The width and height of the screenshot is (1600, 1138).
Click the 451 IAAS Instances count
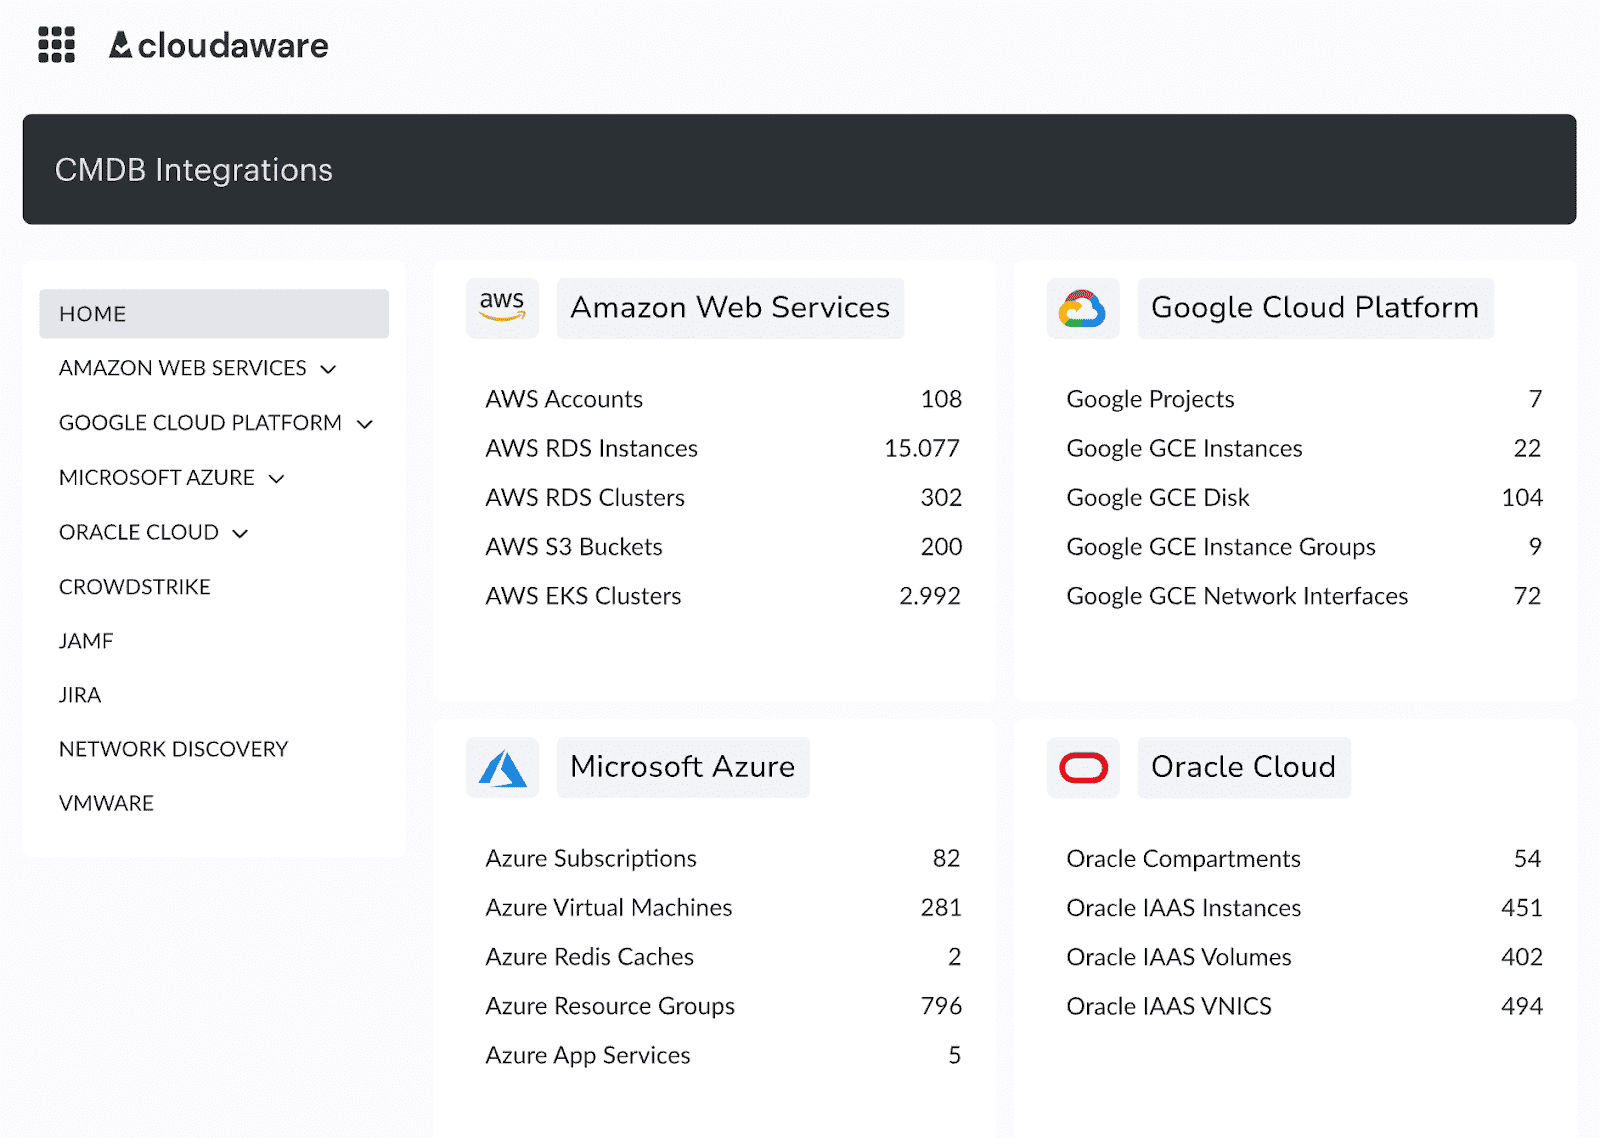click(1522, 907)
